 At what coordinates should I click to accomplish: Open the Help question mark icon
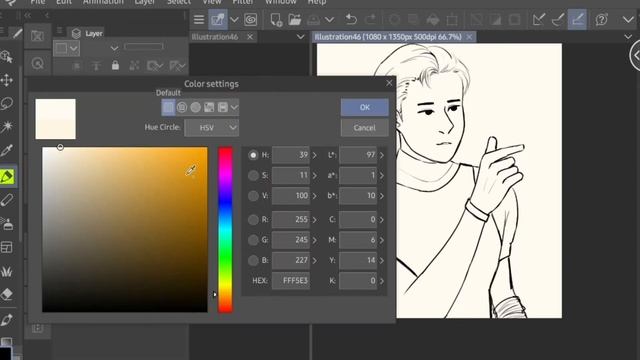tap(602, 20)
